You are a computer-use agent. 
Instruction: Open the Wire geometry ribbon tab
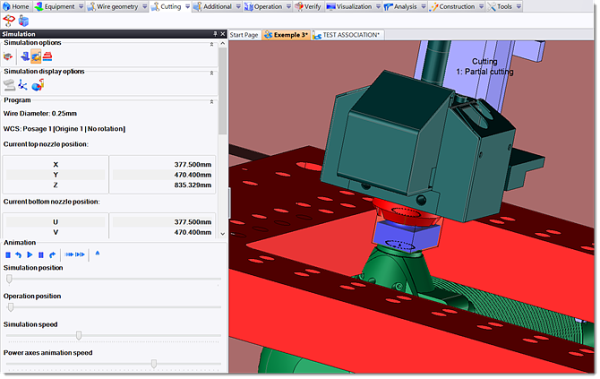click(x=113, y=7)
